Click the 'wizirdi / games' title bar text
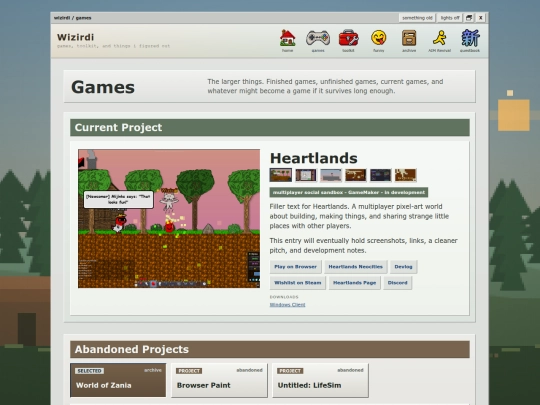Screen dimensions: 540x405 point(72,18)
